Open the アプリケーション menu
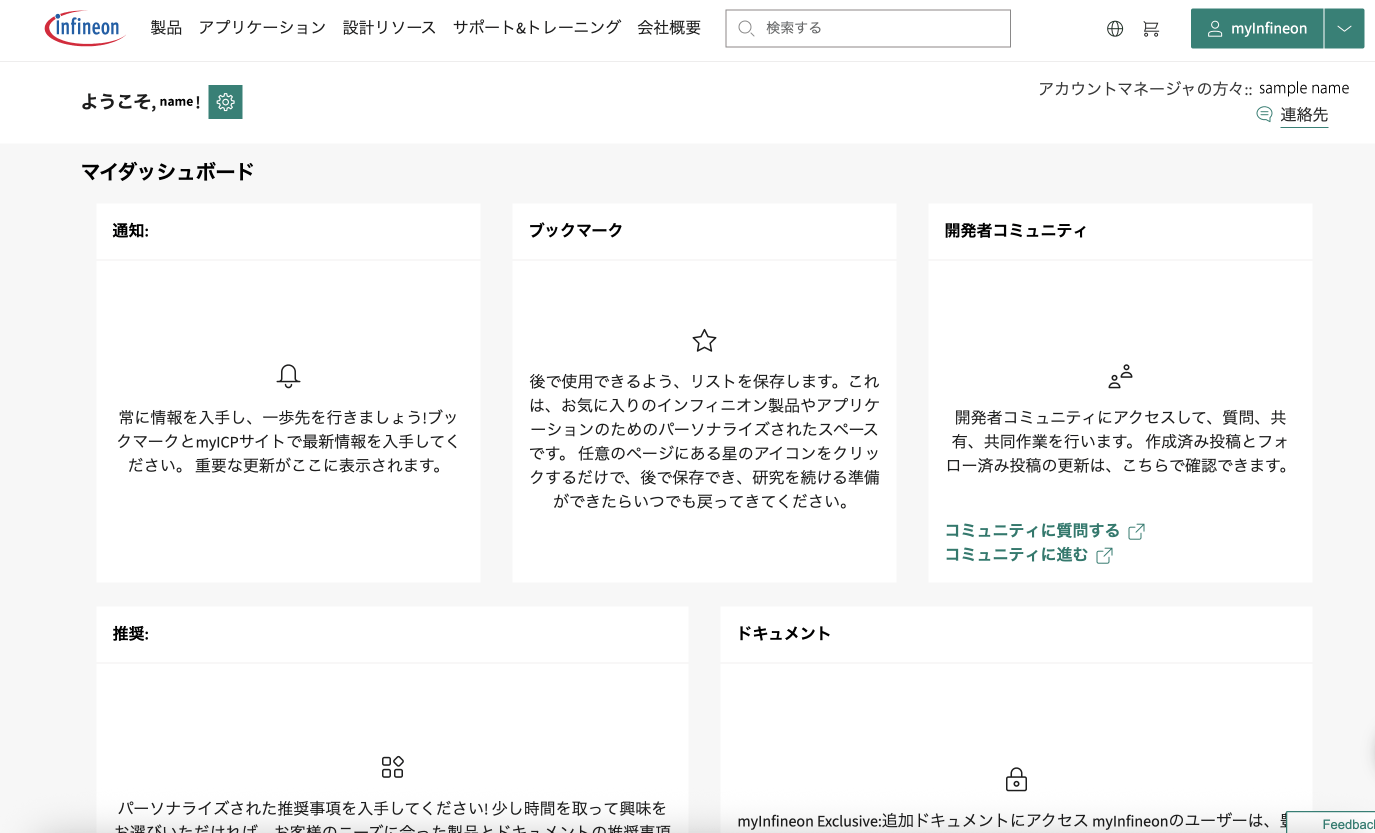This screenshot has width=1375, height=833. point(262,28)
